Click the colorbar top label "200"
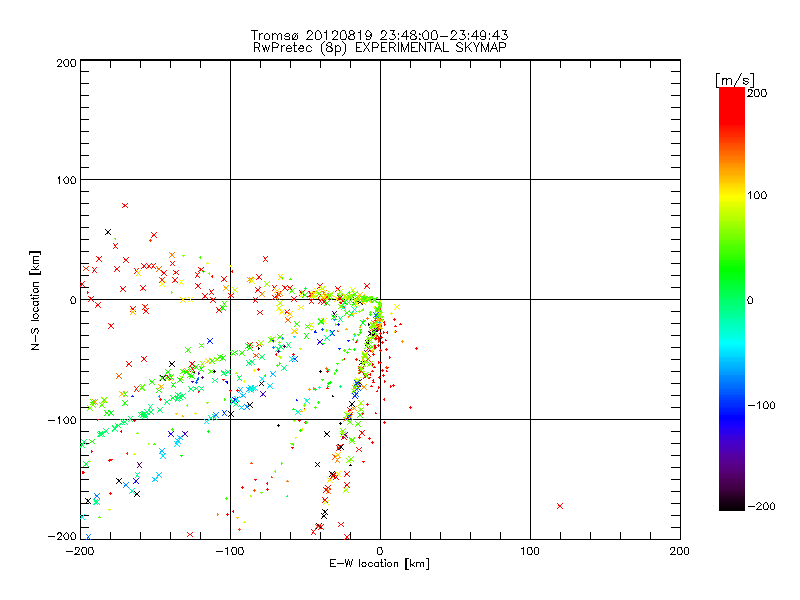The width and height of the screenshot is (800, 600). 757,93
